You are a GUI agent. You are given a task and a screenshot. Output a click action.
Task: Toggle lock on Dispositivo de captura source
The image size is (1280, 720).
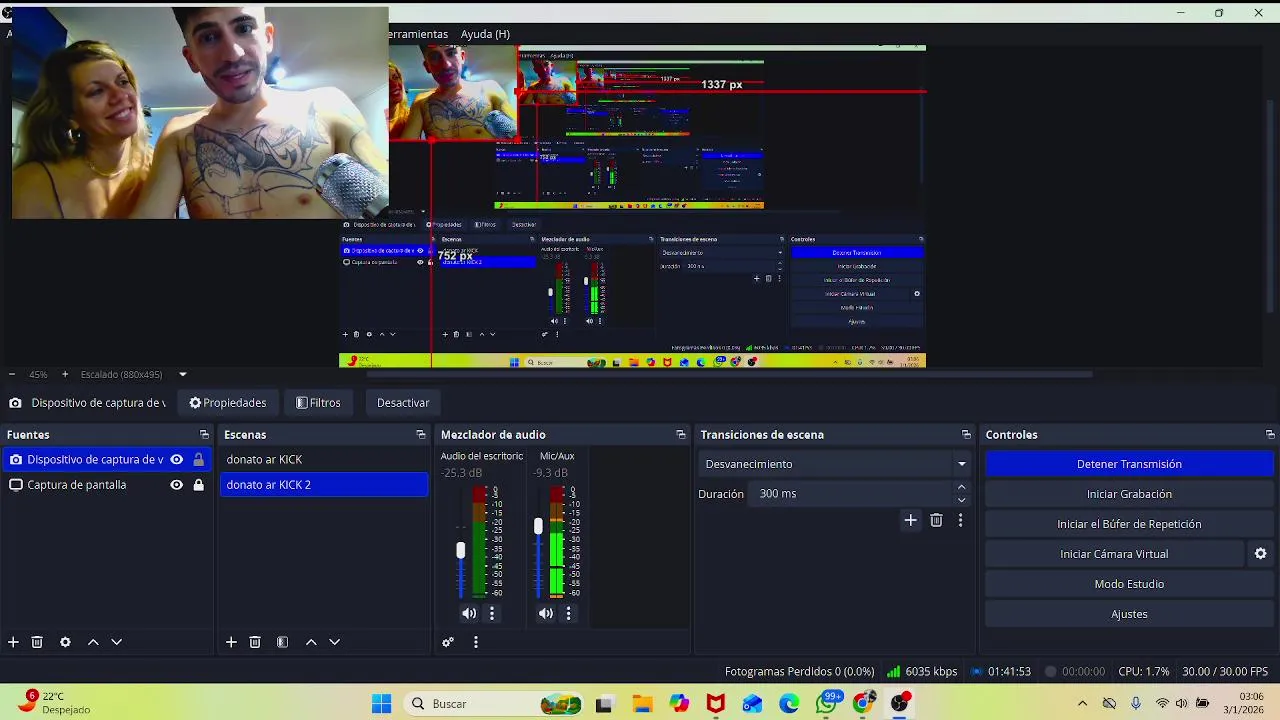[198, 460]
